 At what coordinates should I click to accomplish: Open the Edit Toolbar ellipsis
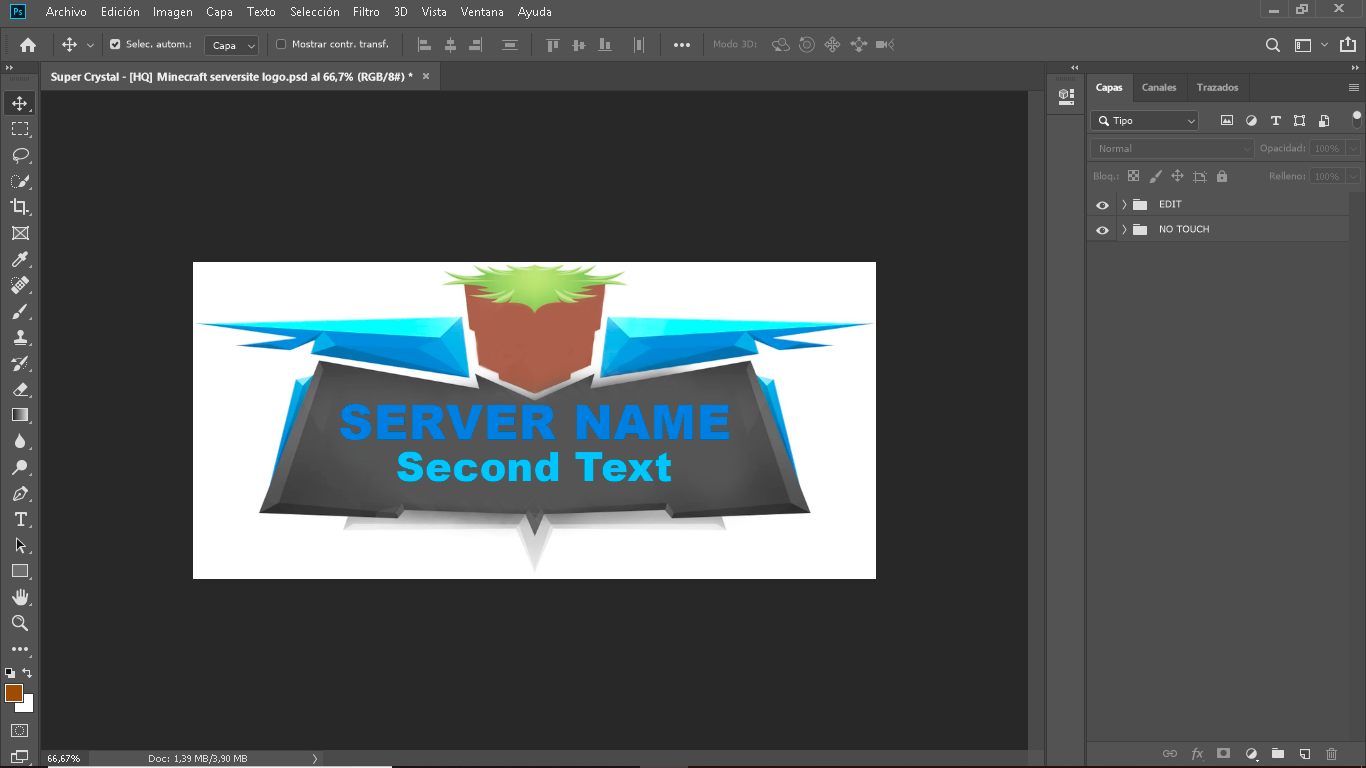coord(20,649)
